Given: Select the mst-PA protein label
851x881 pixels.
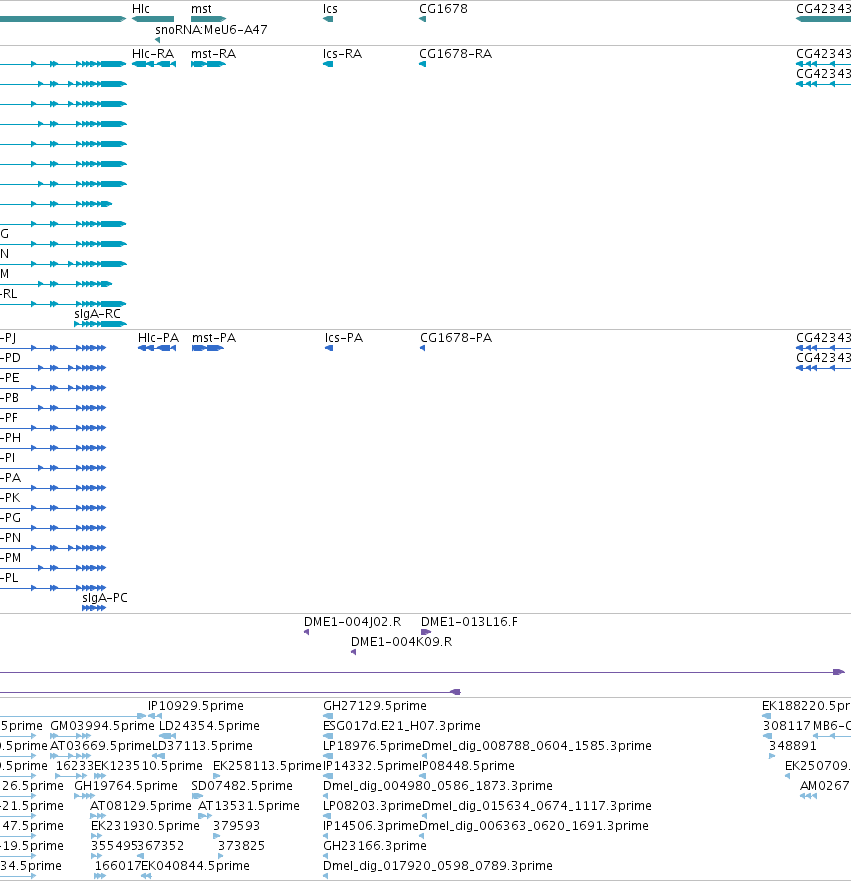Looking at the screenshot, I should coord(214,338).
